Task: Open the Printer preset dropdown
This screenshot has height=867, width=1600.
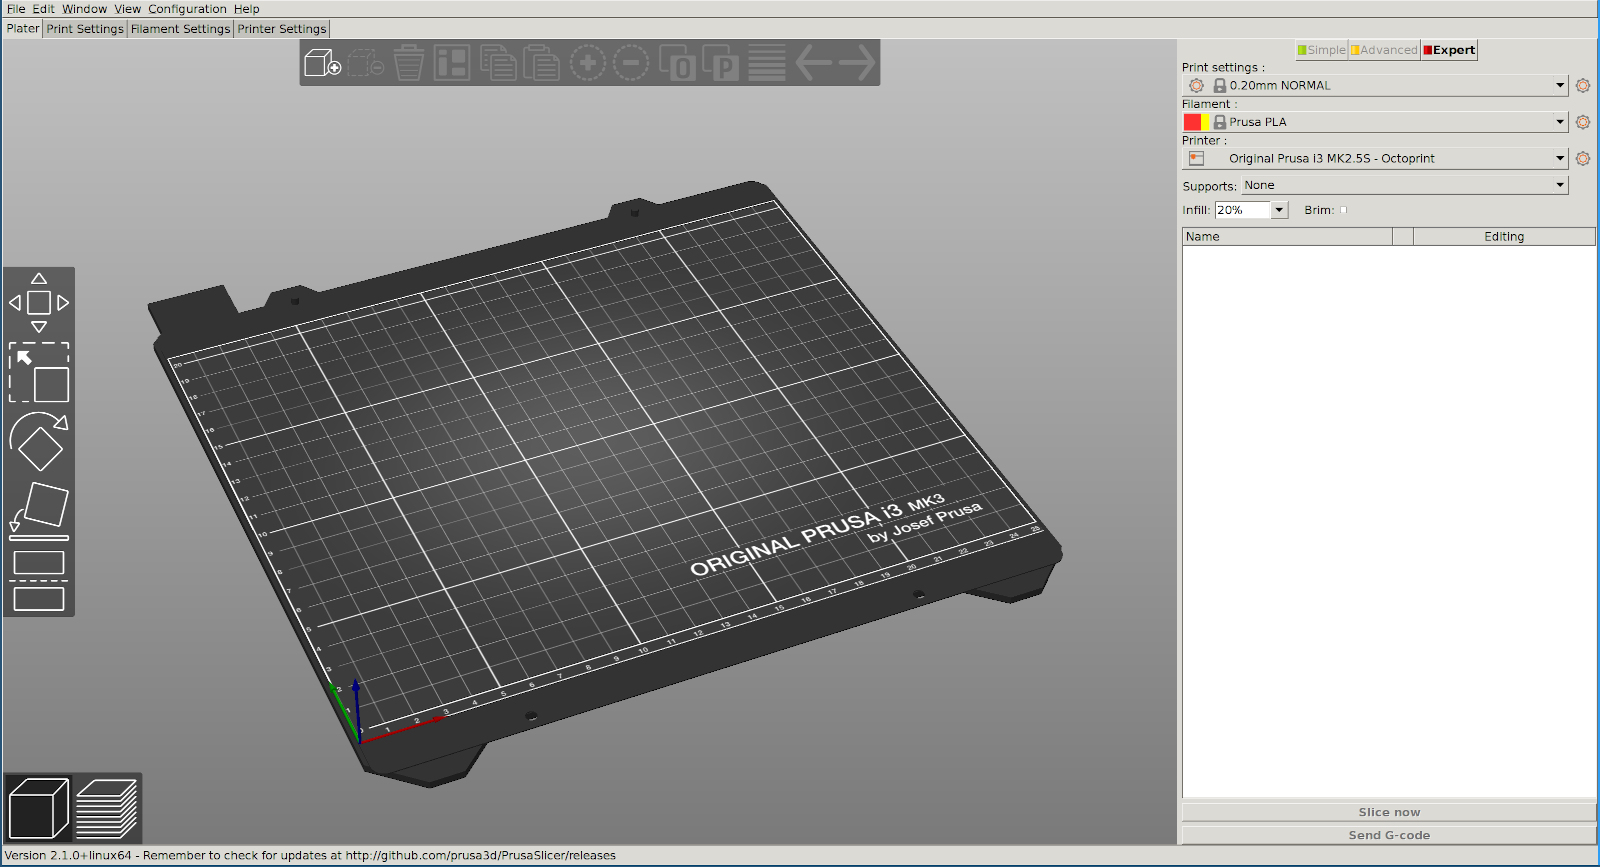Action: coord(1375,158)
